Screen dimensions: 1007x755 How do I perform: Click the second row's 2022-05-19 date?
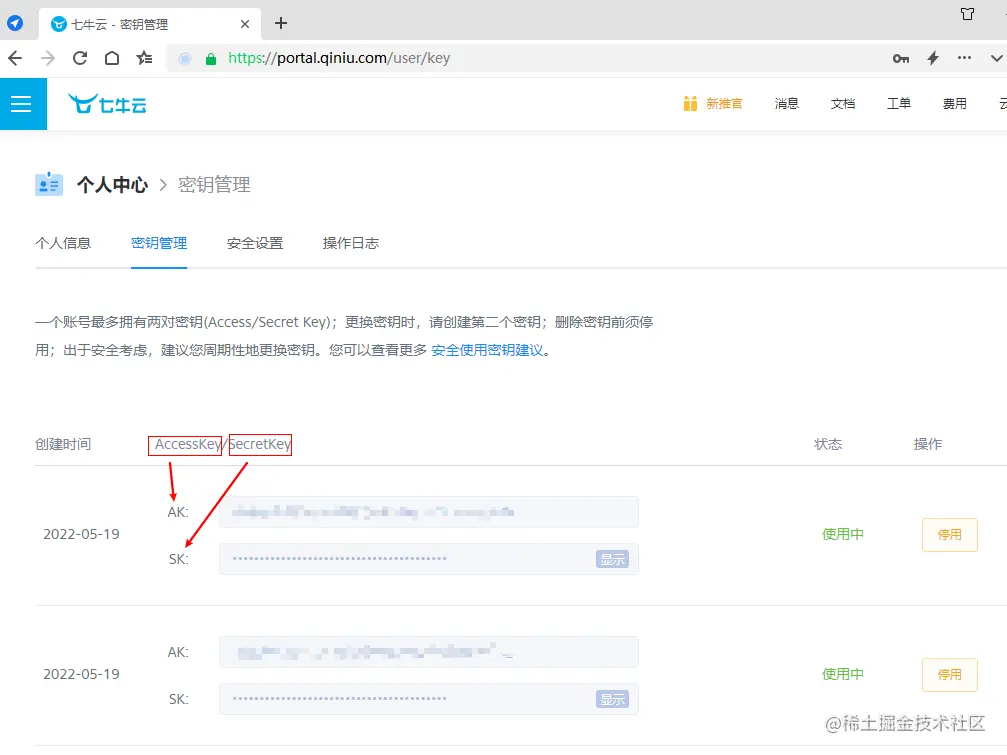tap(82, 674)
